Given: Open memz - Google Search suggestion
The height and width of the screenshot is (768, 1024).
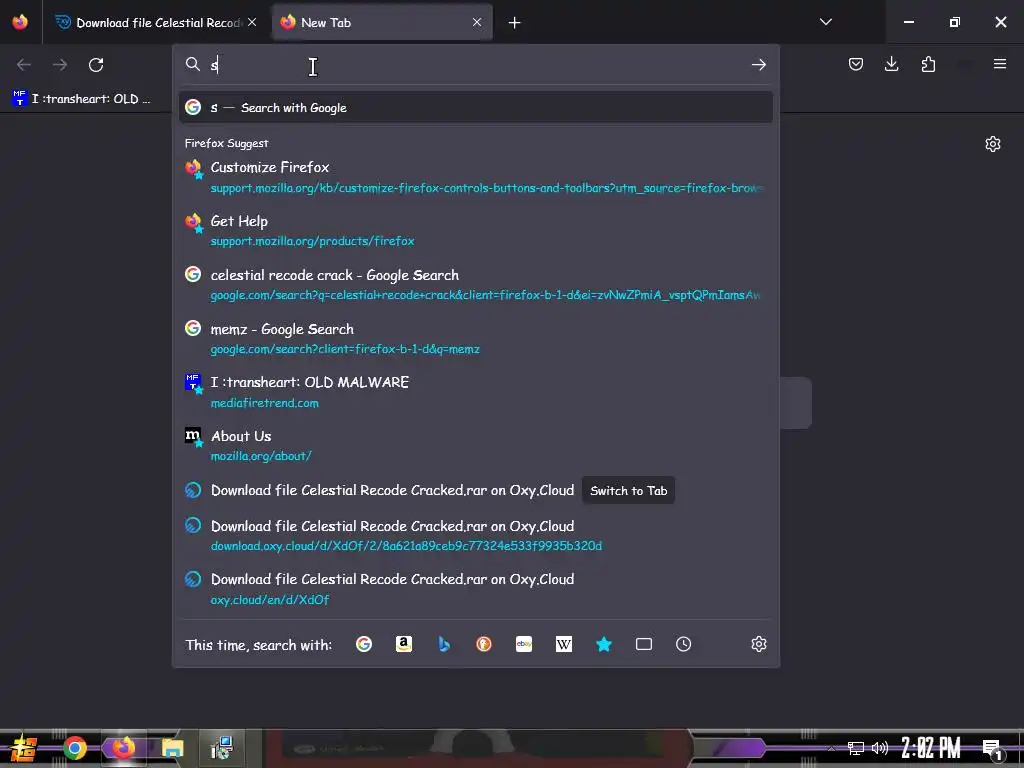Looking at the screenshot, I should point(475,338).
